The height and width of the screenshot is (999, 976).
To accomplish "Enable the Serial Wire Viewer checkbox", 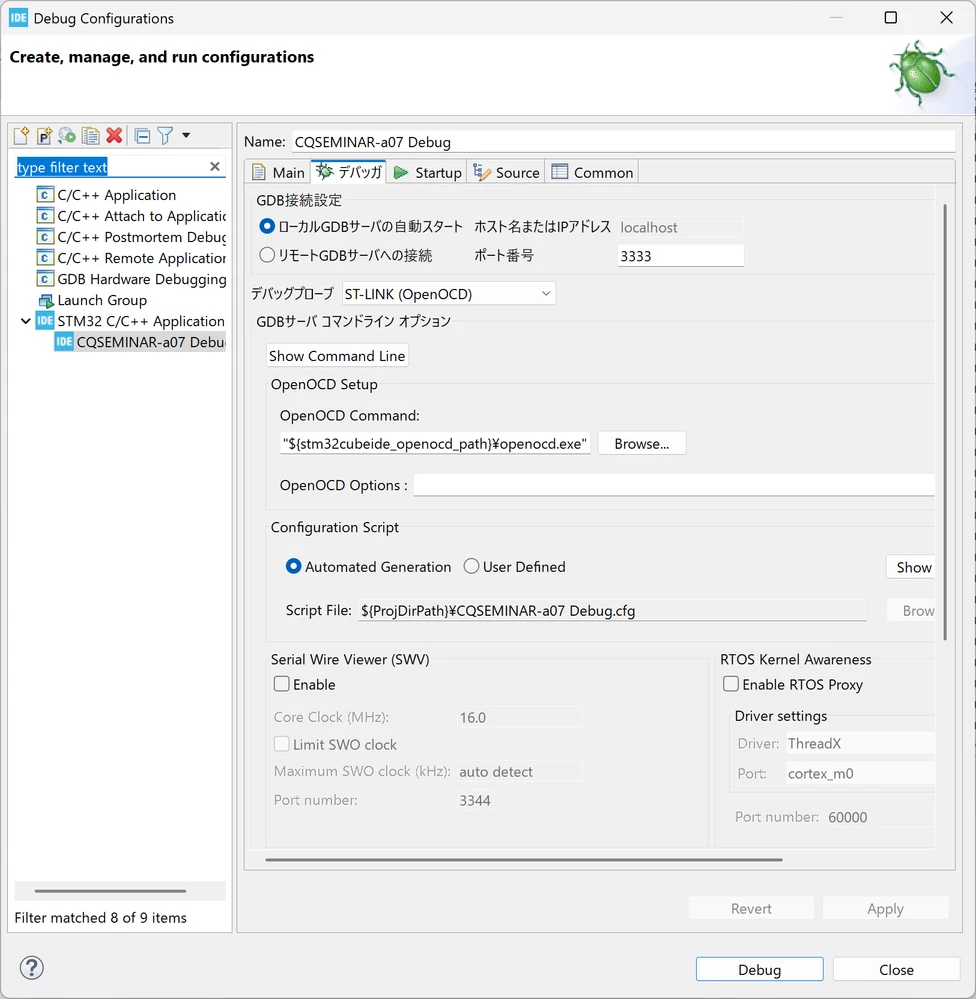I will [x=282, y=684].
